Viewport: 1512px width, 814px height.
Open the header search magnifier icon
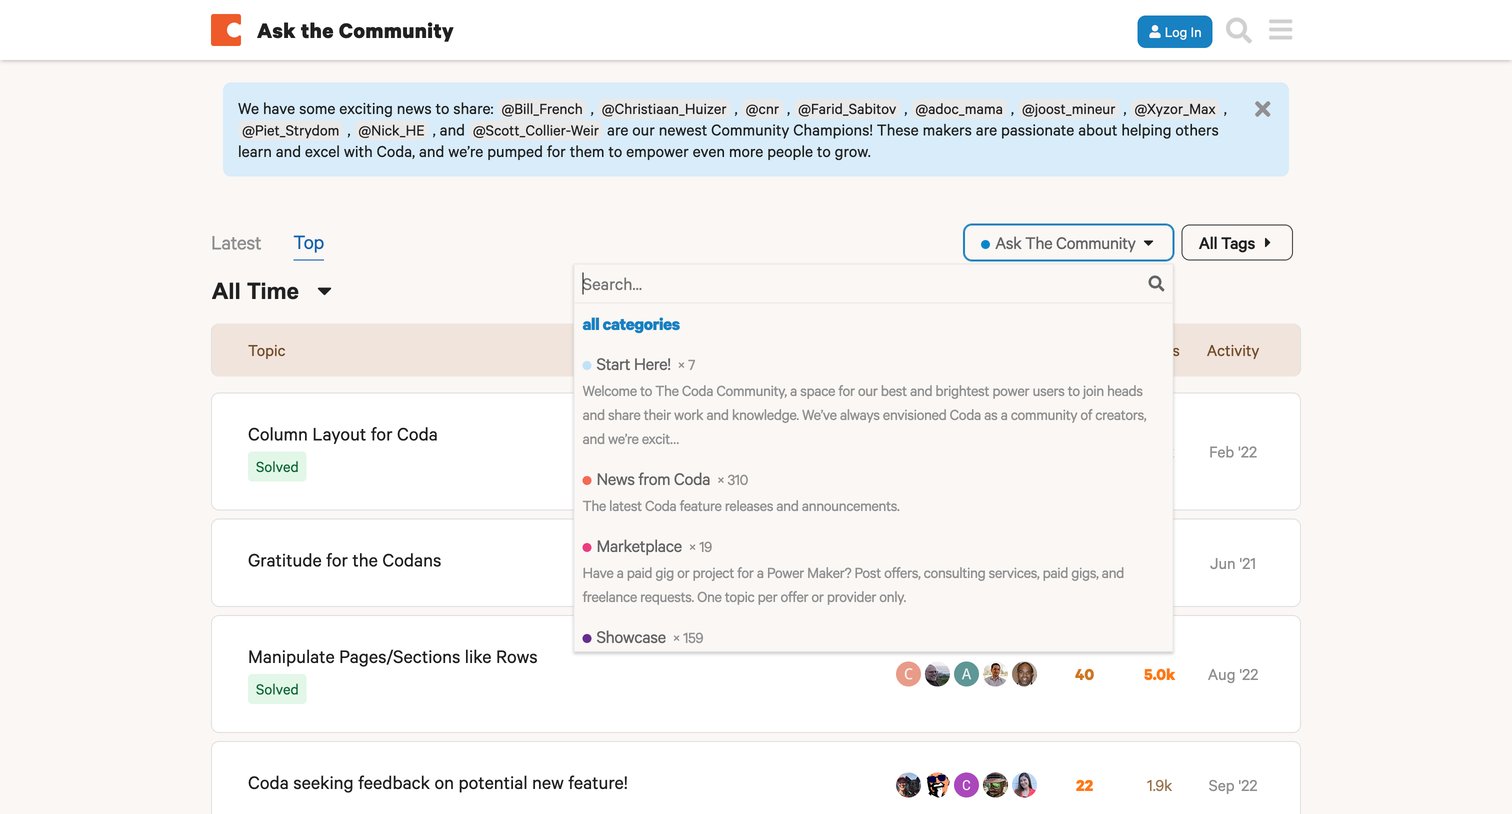tap(1238, 31)
